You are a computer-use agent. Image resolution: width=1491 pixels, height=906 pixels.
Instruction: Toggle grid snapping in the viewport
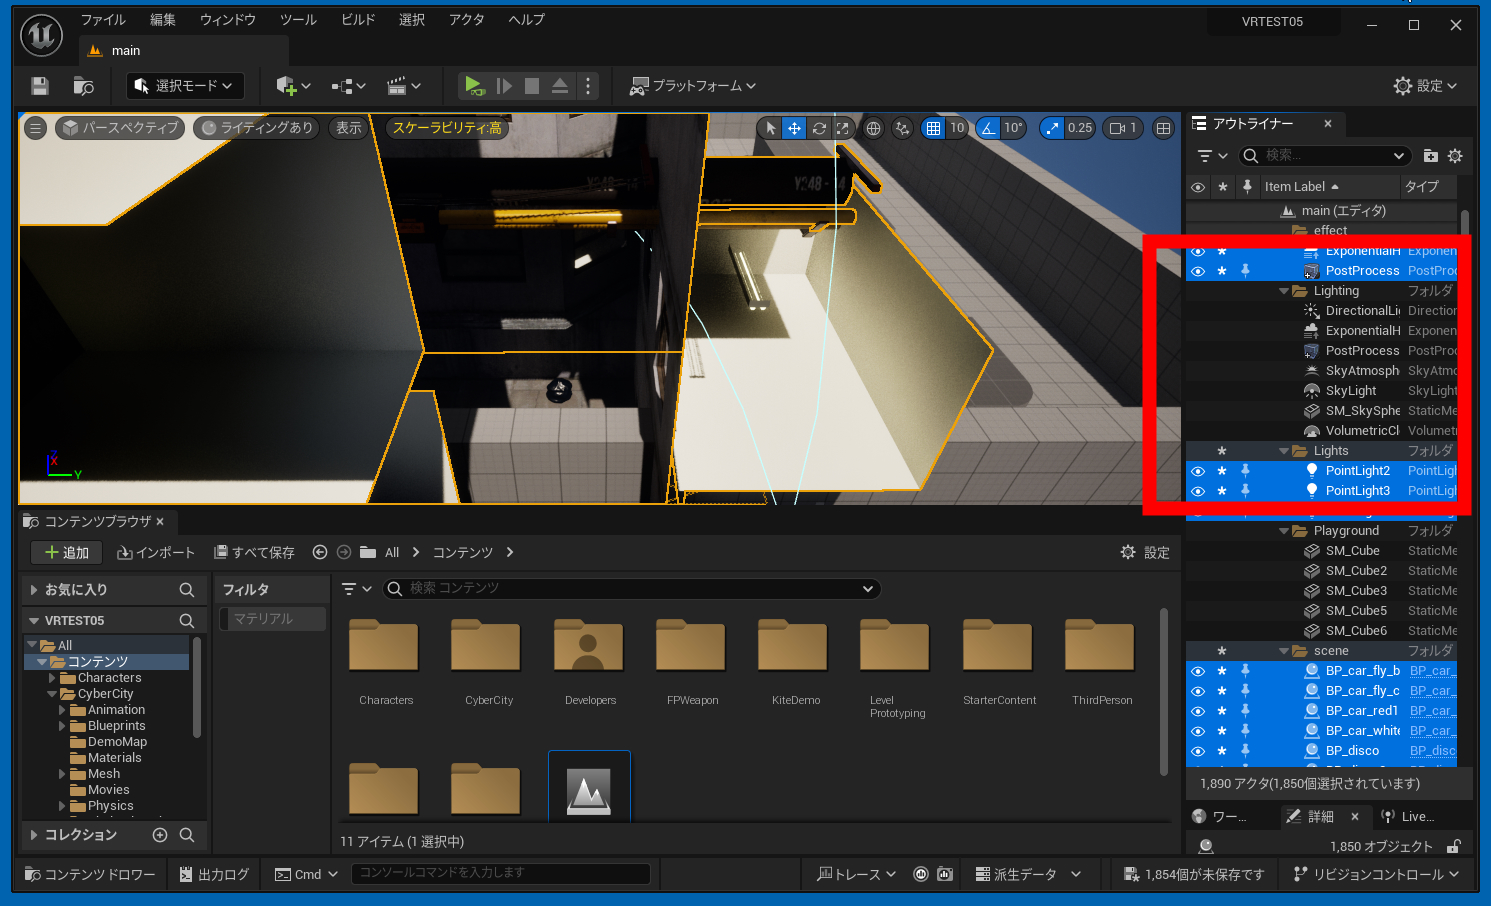(x=933, y=128)
